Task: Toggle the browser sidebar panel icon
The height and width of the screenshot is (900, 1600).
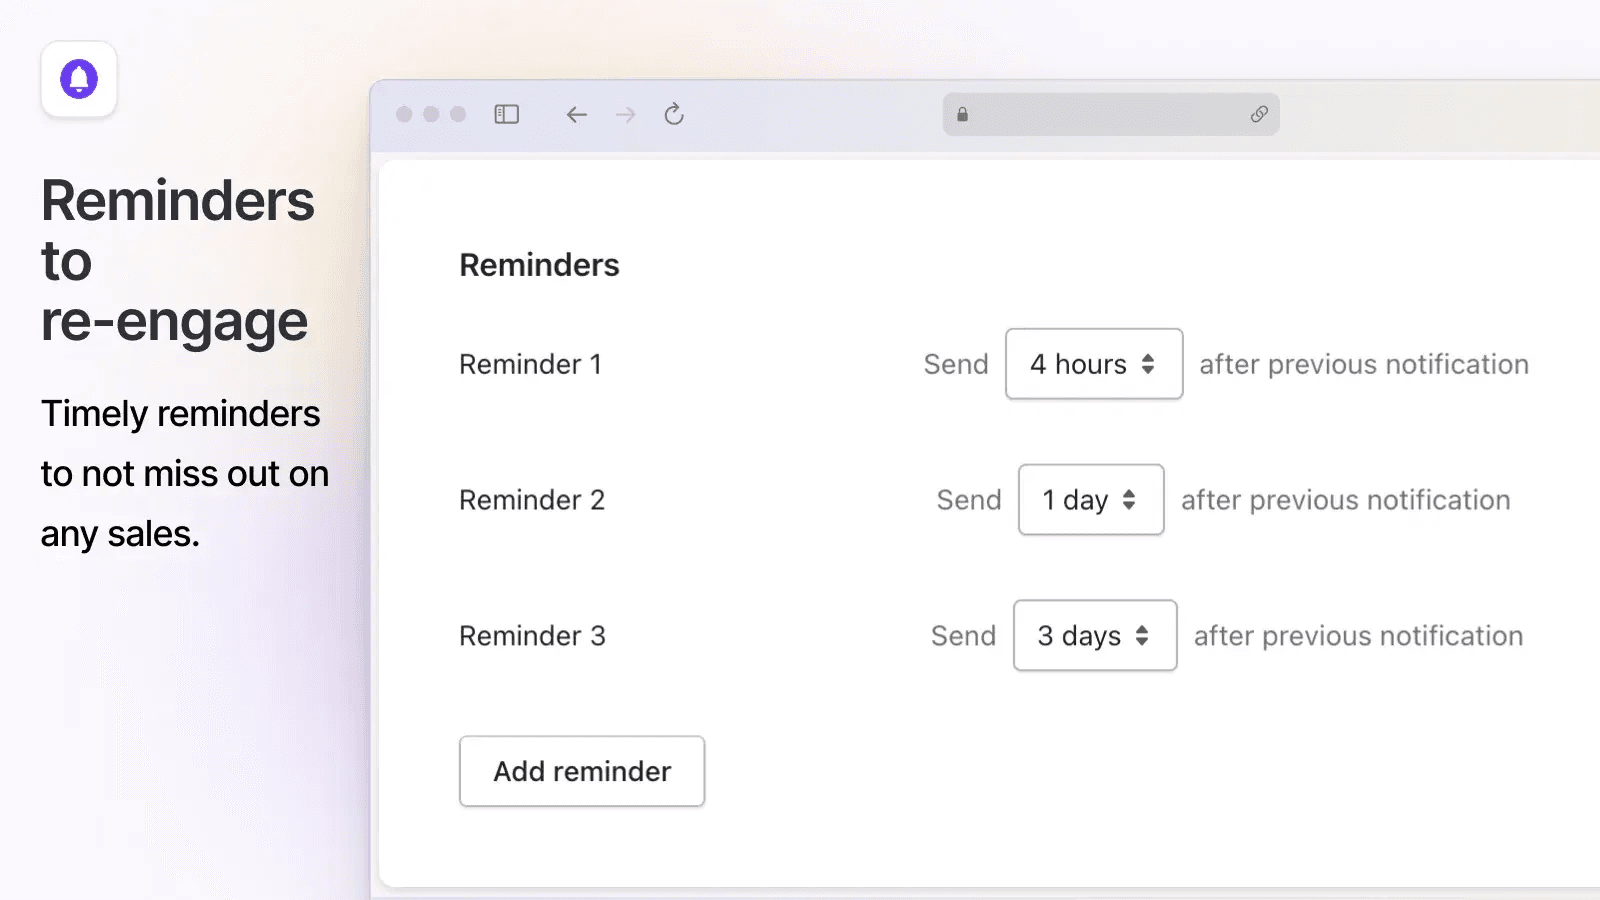Action: [x=507, y=114]
